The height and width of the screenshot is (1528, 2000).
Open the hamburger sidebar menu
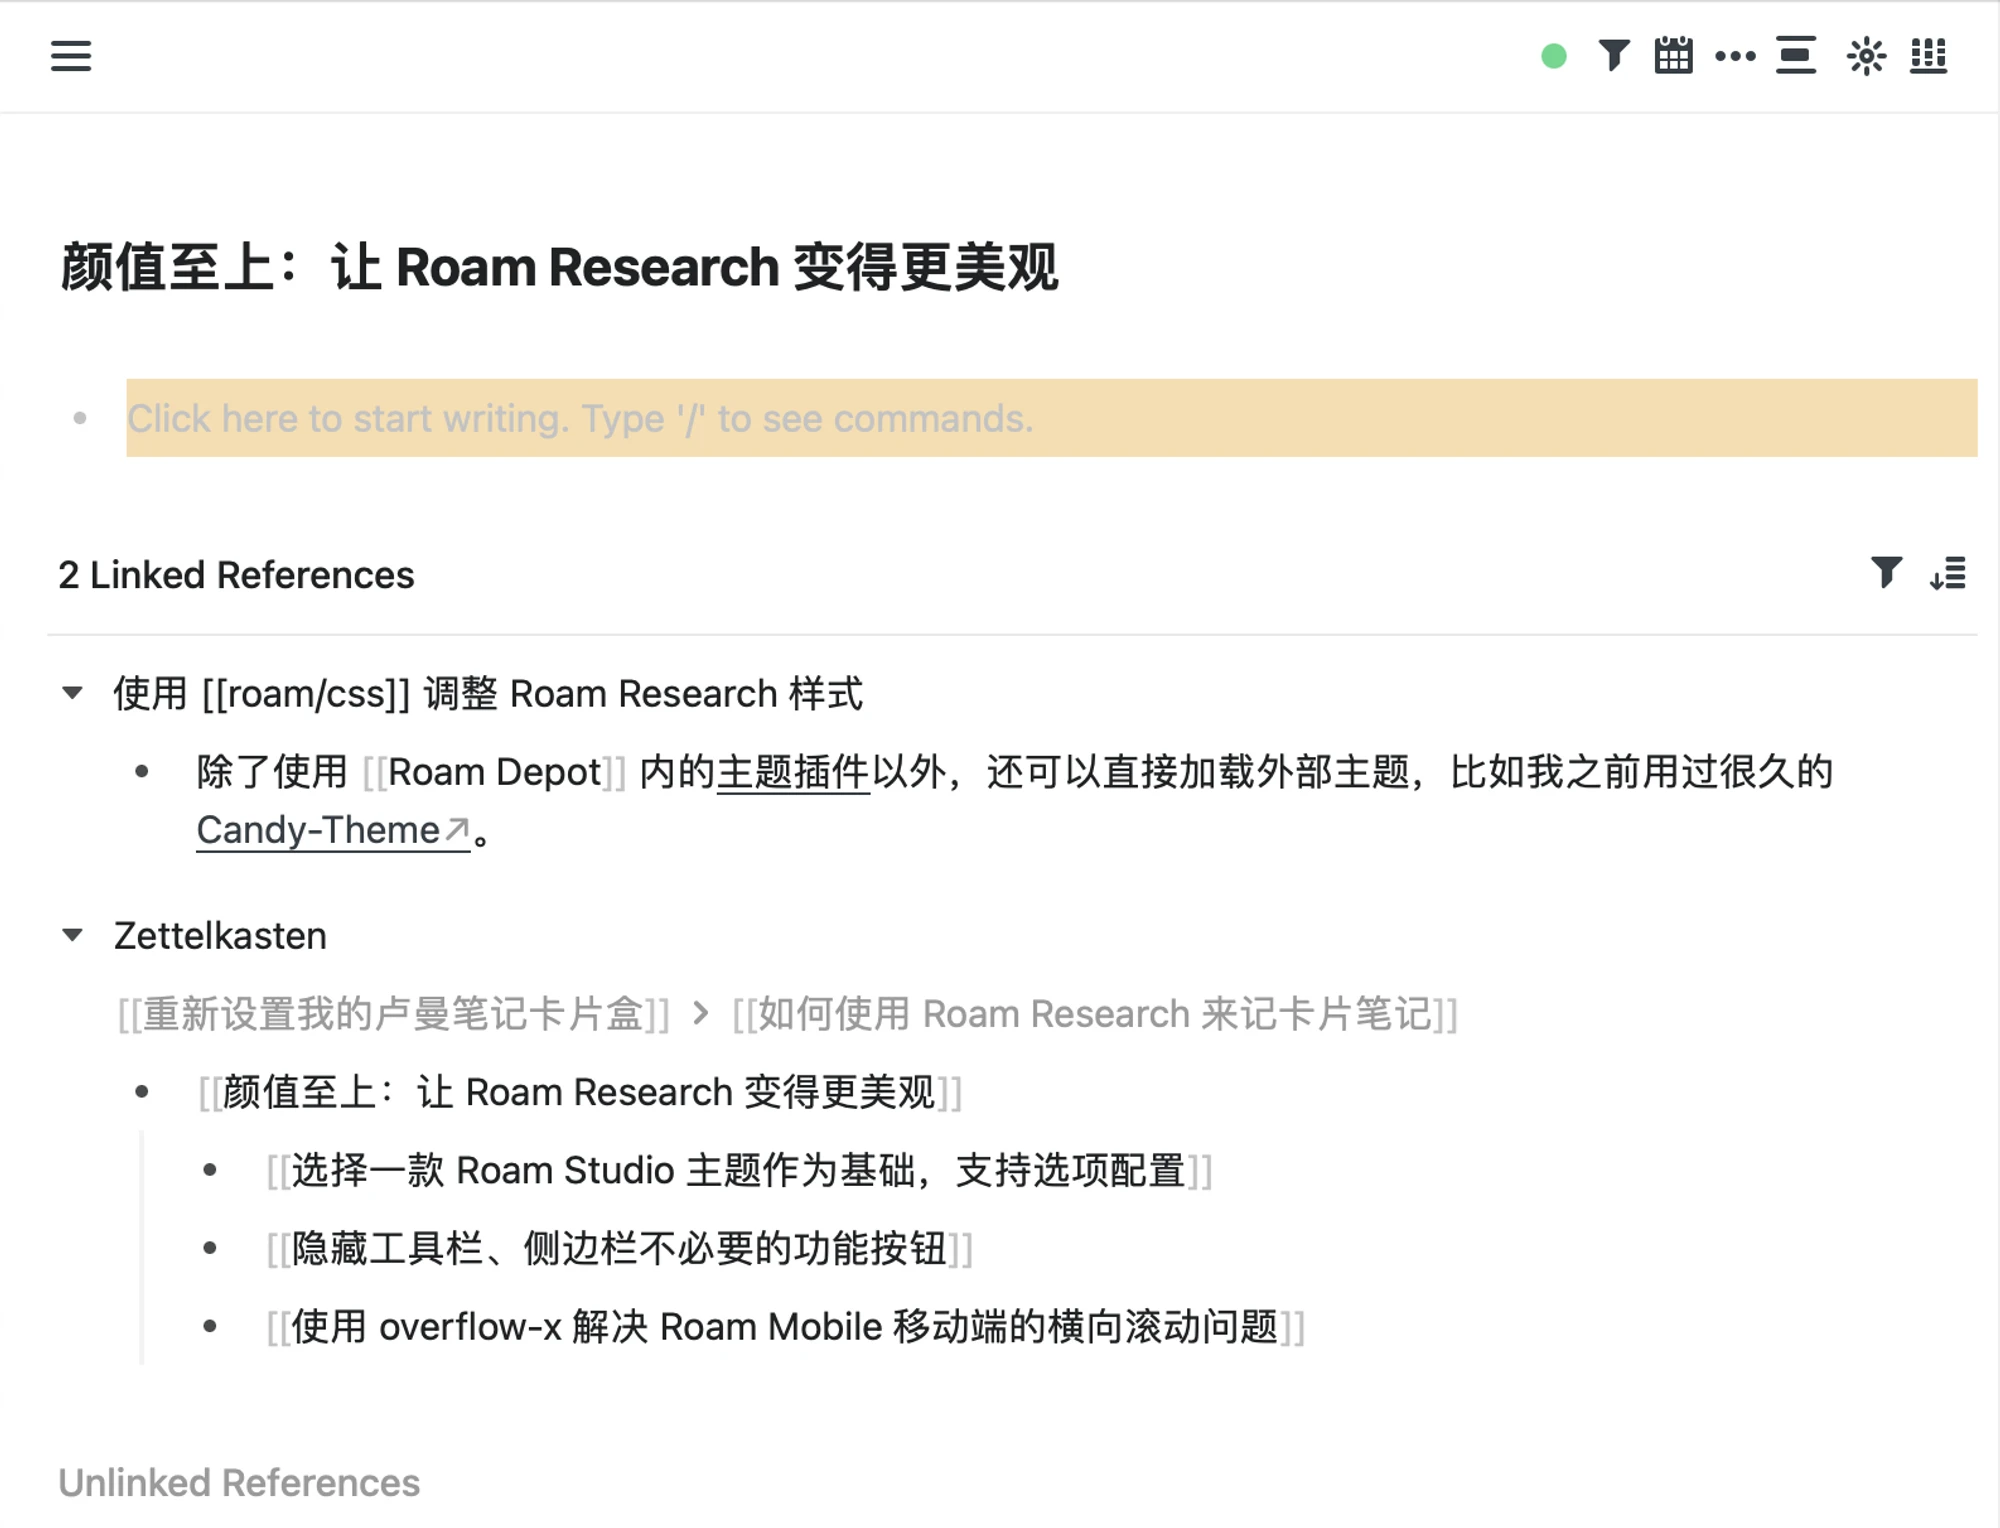[71, 56]
